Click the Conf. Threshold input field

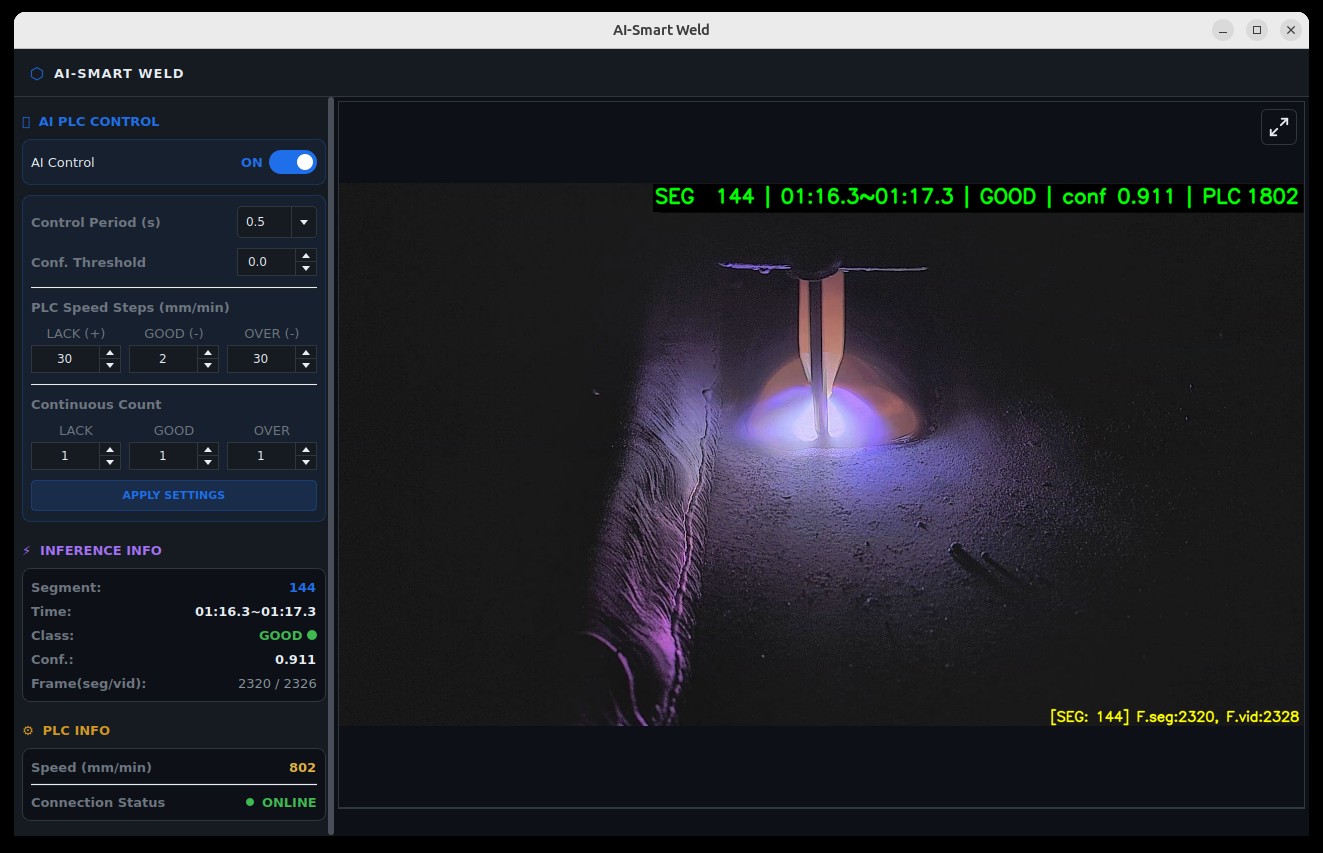tap(266, 262)
